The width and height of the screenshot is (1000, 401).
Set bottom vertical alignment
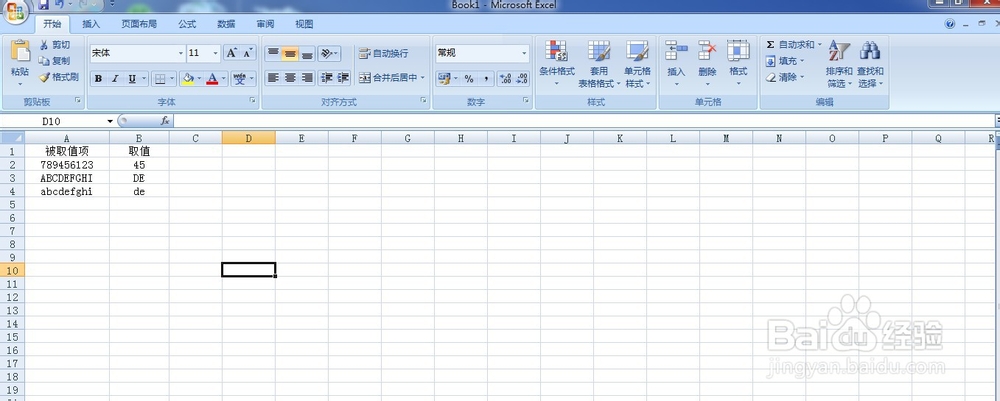pos(307,54)
